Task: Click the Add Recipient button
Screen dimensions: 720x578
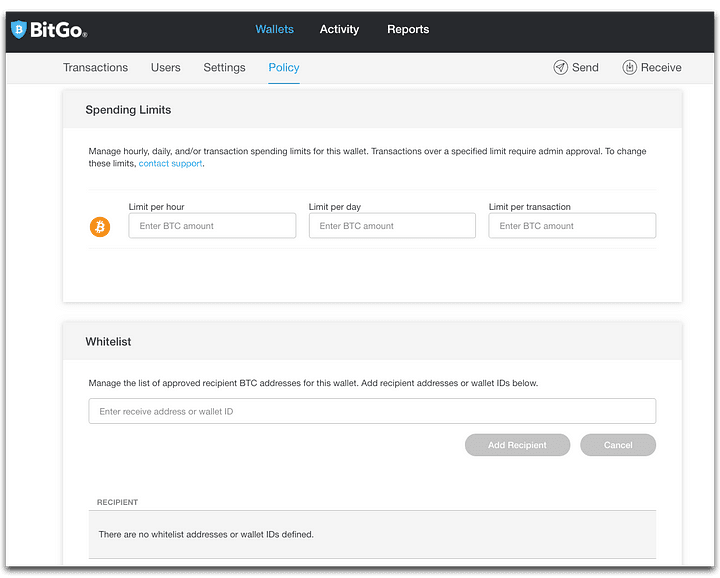Action: [x=518, y=445]
